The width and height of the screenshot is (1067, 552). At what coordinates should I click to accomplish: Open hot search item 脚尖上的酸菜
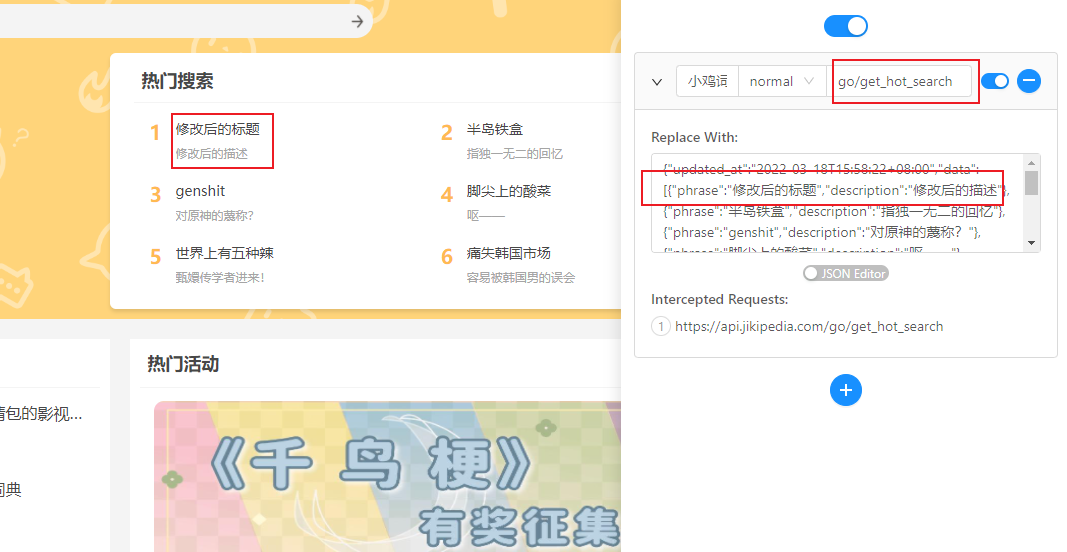(508, 191)
